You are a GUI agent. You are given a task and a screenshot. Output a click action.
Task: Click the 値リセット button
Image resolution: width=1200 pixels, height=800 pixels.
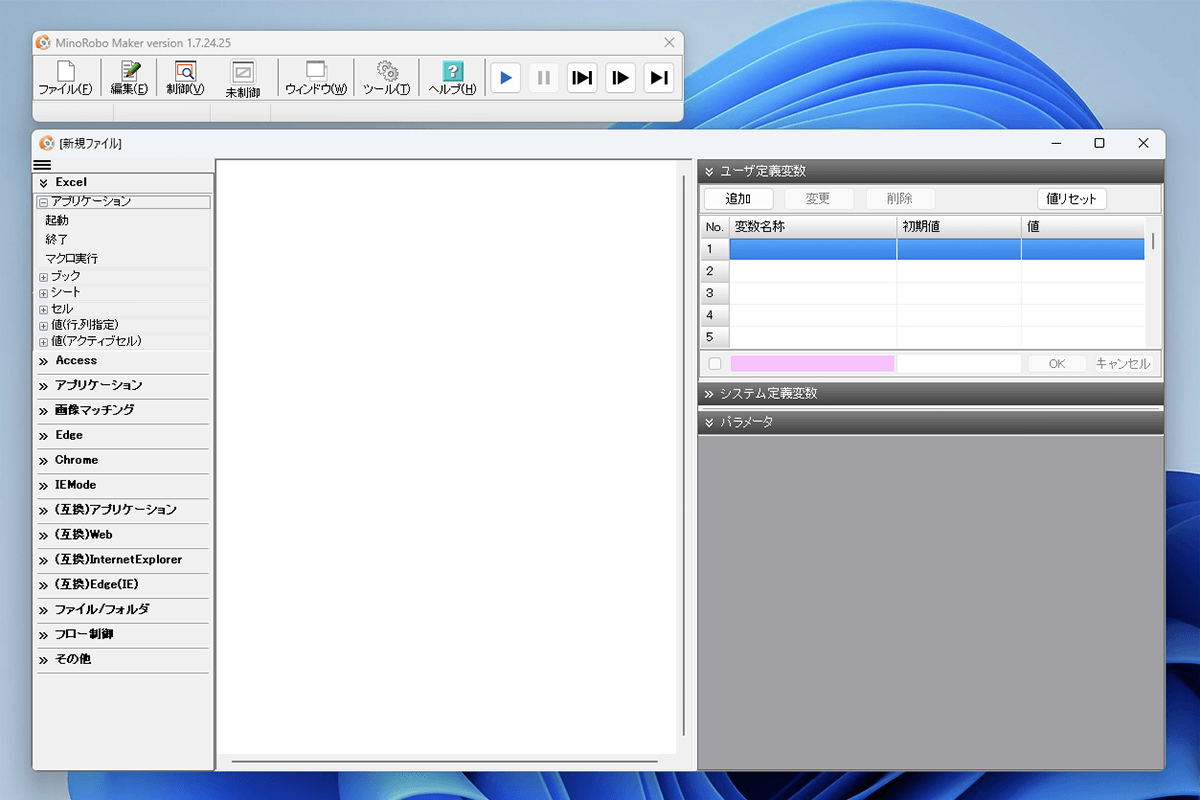[1072, 199]
